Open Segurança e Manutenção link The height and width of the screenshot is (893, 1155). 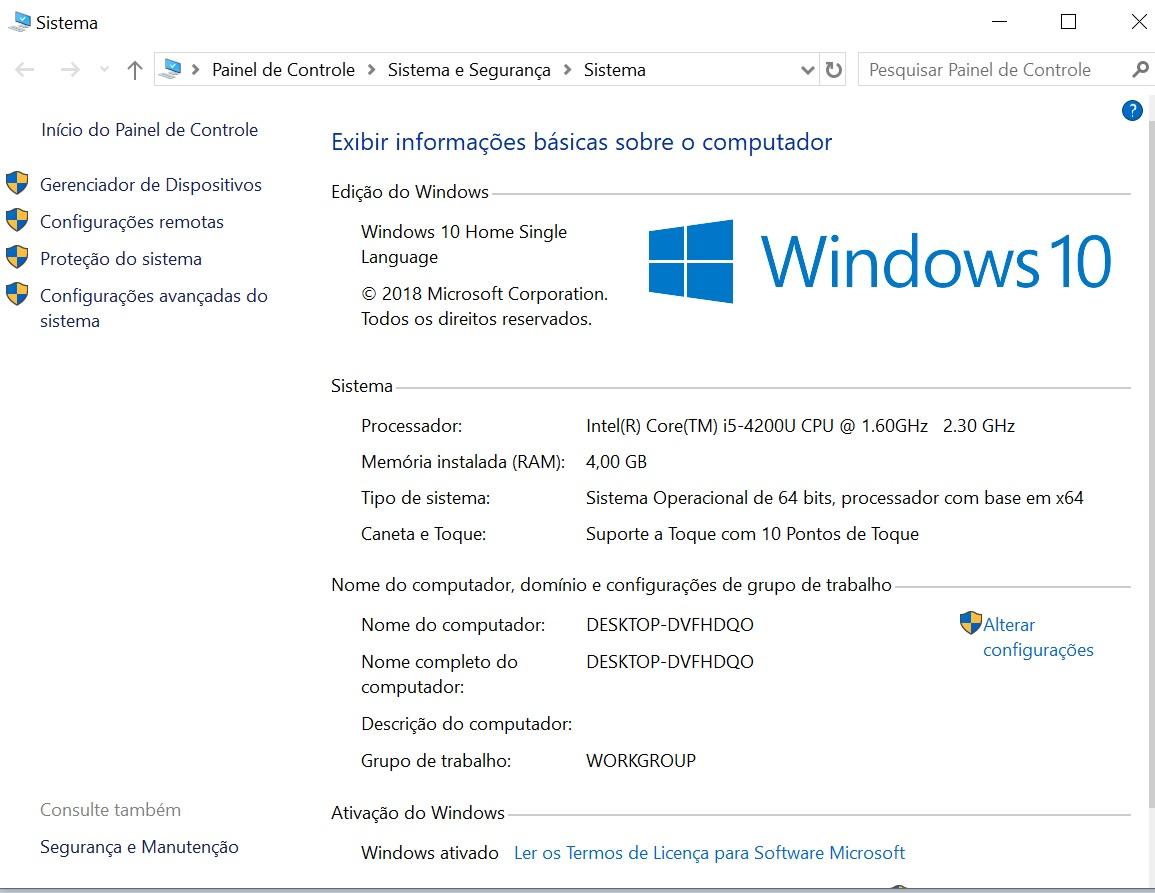[139, 847]
